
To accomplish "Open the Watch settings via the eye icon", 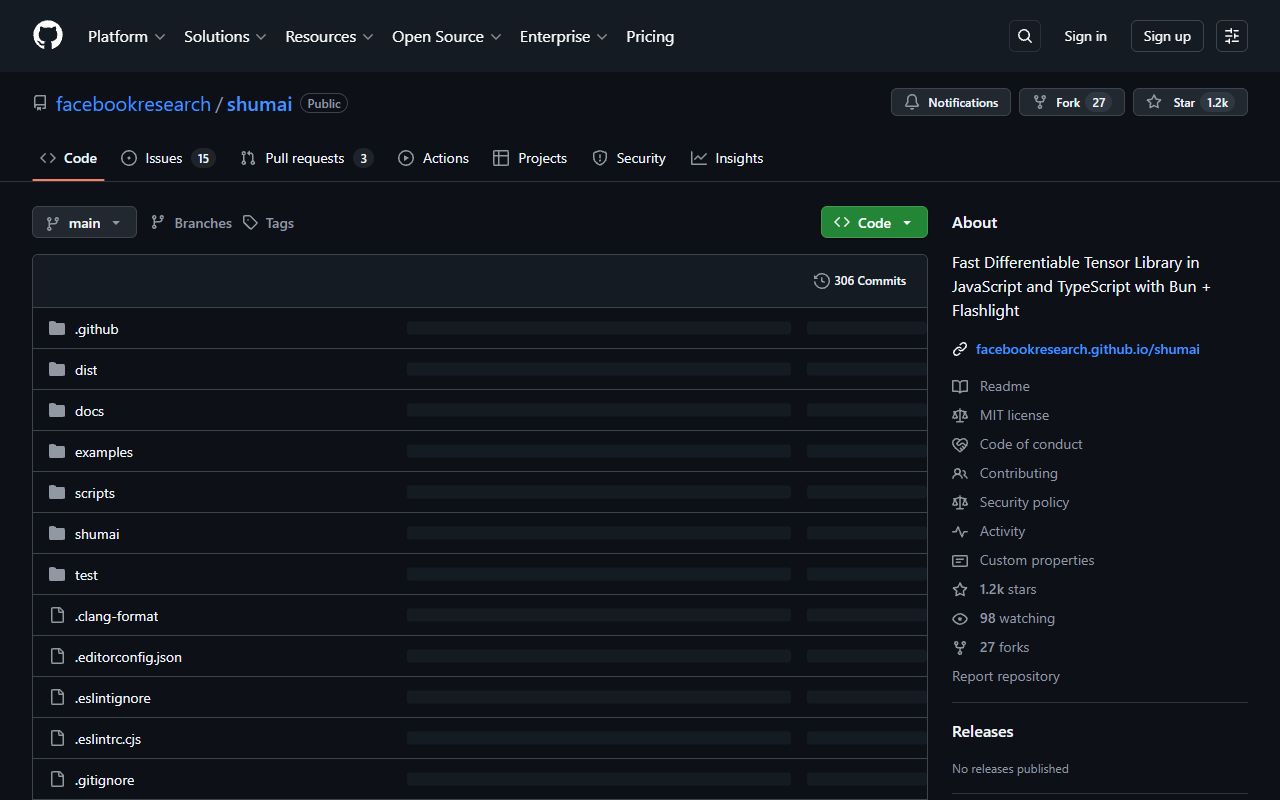I will pos(961,618).
